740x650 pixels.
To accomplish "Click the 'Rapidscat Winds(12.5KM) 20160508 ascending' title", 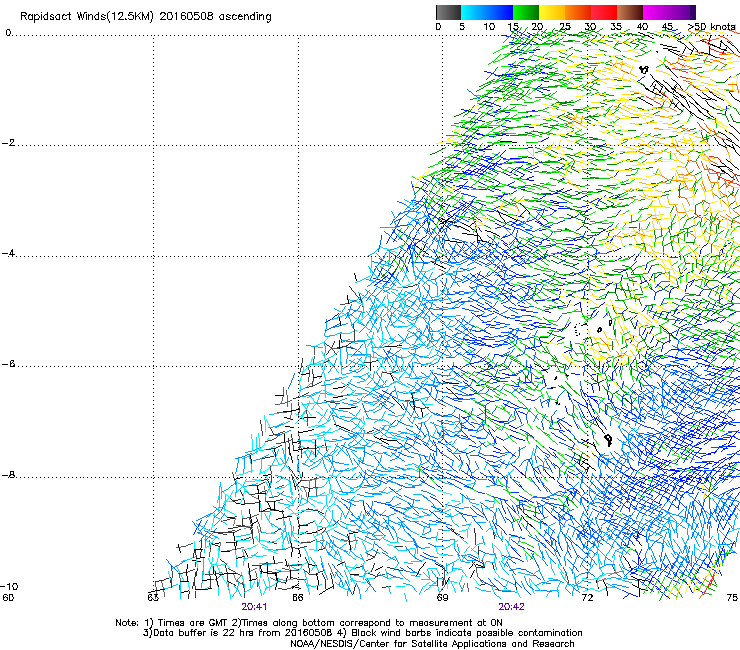I will (146, 16).
